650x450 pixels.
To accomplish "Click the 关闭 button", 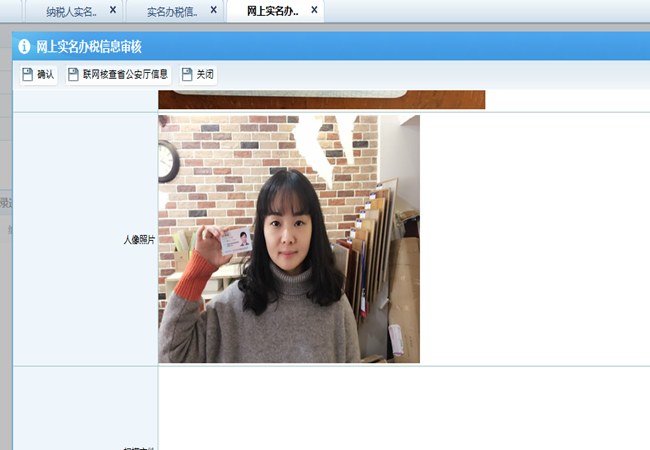I will click(x=198, y=75).
